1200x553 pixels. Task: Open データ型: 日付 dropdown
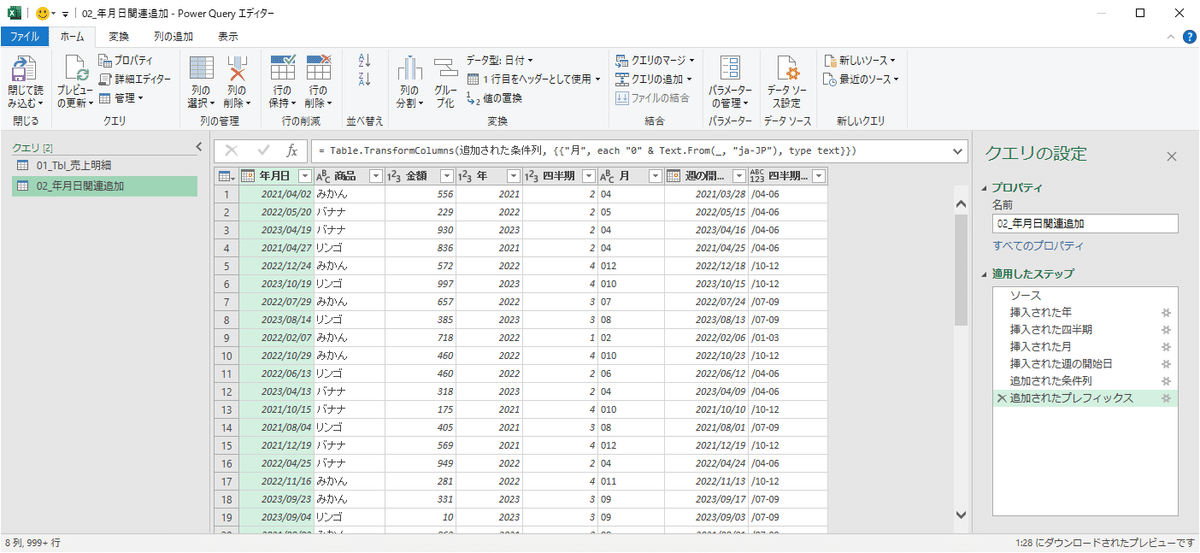click(x=500, y=60)
